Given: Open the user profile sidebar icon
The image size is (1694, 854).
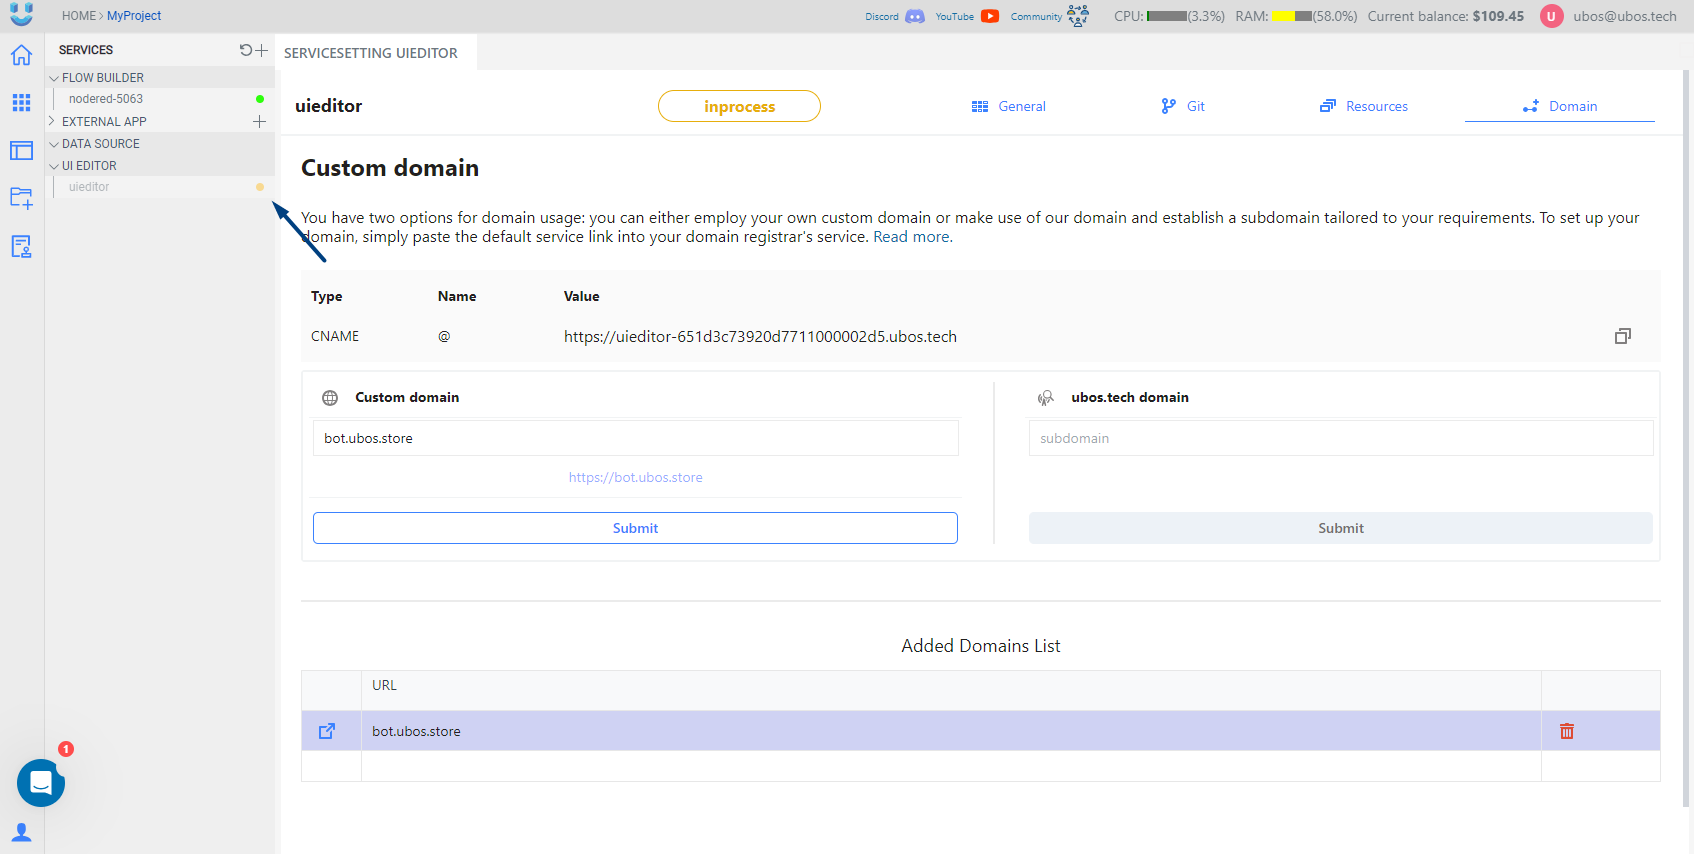Looking at the screenshot, I should click(x=21, y=832).
